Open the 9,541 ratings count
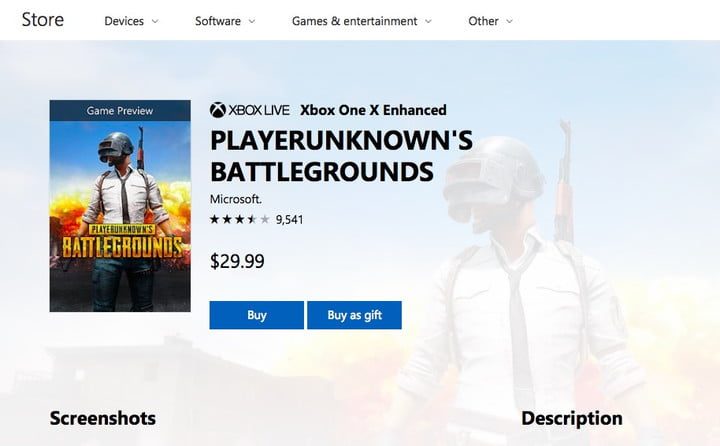The height and width of the screenshot is (446, 720). (x=289, y=219)
